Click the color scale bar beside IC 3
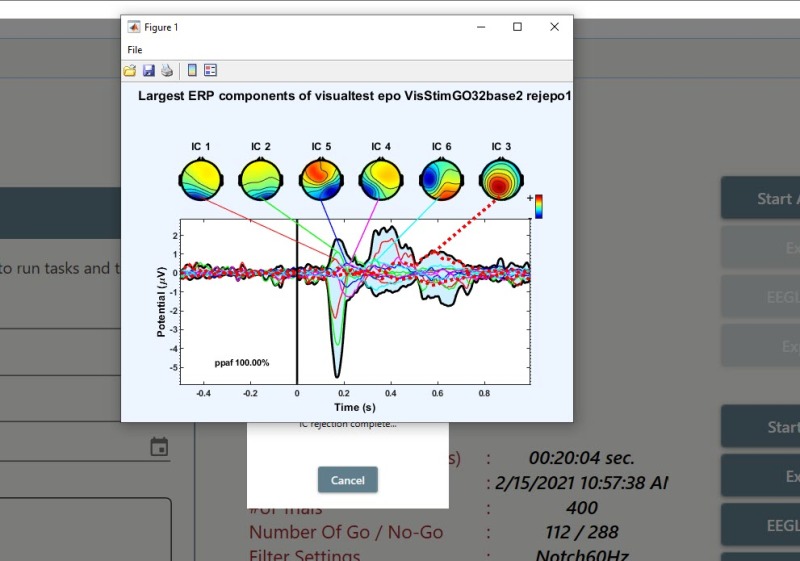This screenshot has width=800, height=561. [537, 206]
